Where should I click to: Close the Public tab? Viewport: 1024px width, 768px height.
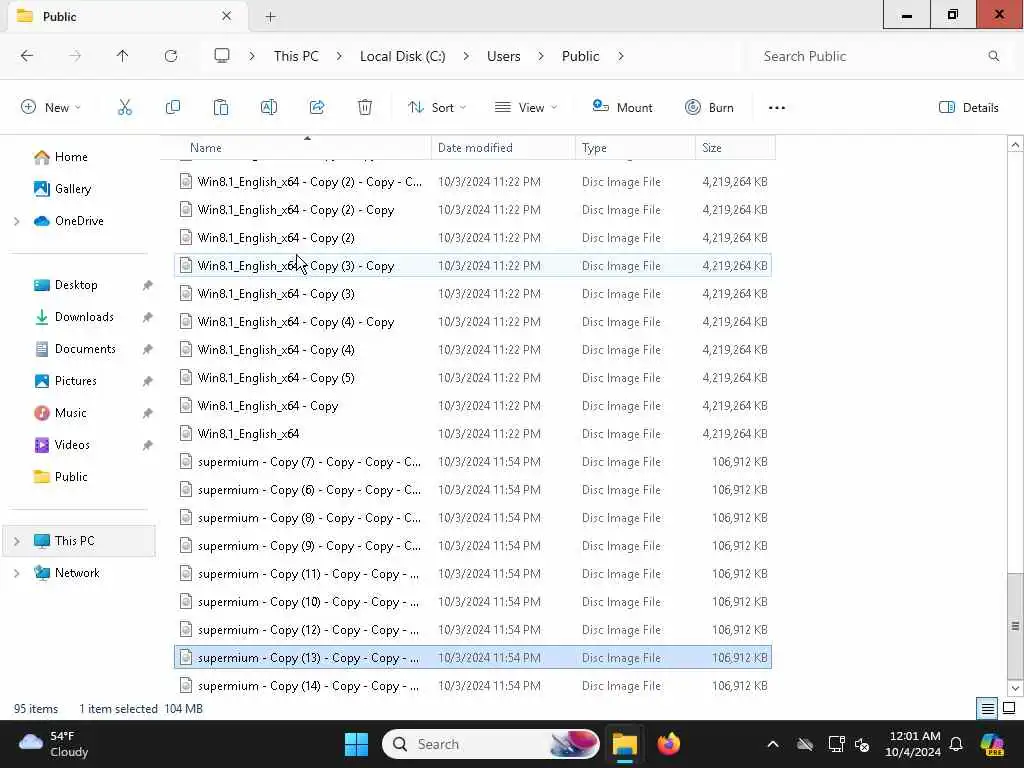pos(227,16)
